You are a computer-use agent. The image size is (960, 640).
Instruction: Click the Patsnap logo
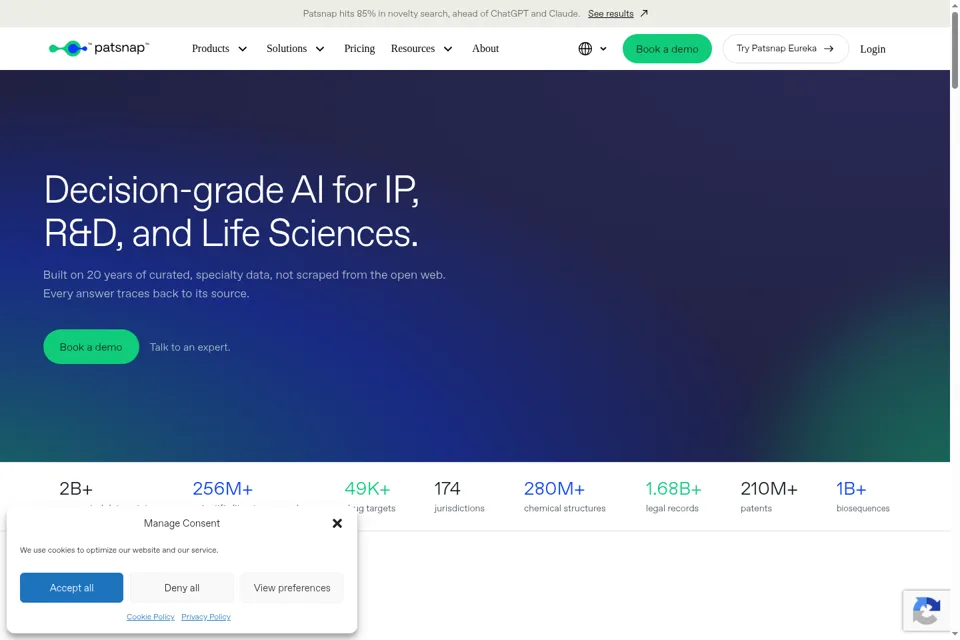click(x=99, y=48)
